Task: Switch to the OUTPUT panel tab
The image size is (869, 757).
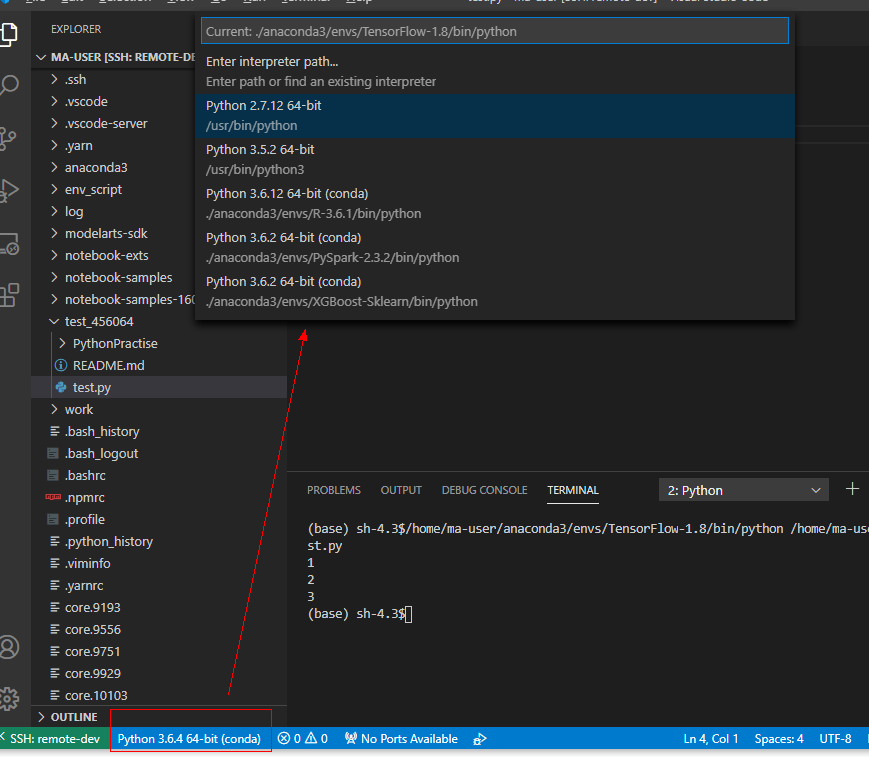Action: click(x=401, y=490)
